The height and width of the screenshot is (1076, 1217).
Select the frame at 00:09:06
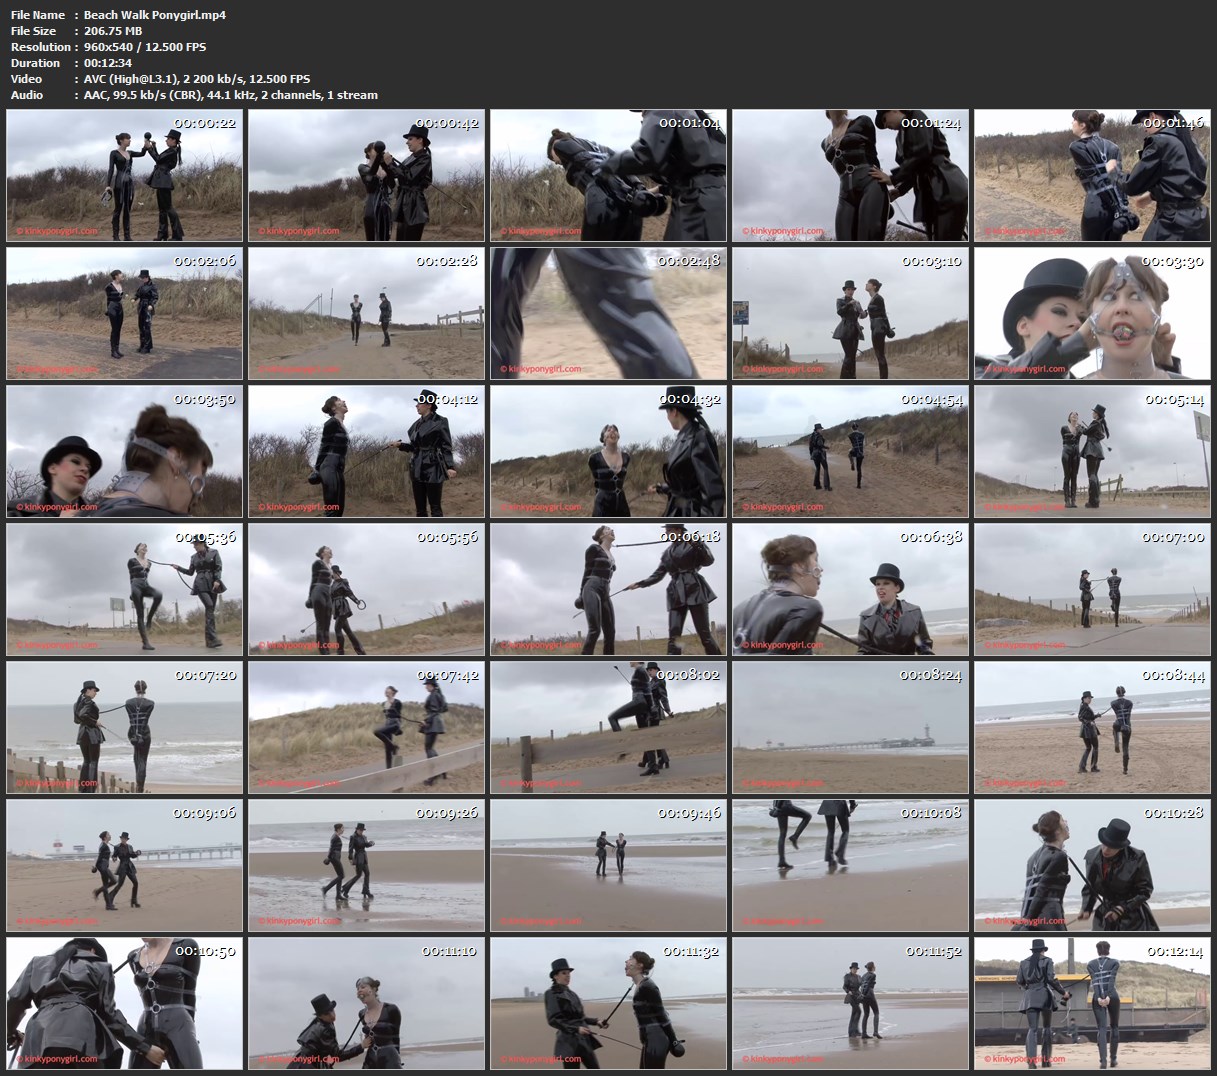[125, 865]
